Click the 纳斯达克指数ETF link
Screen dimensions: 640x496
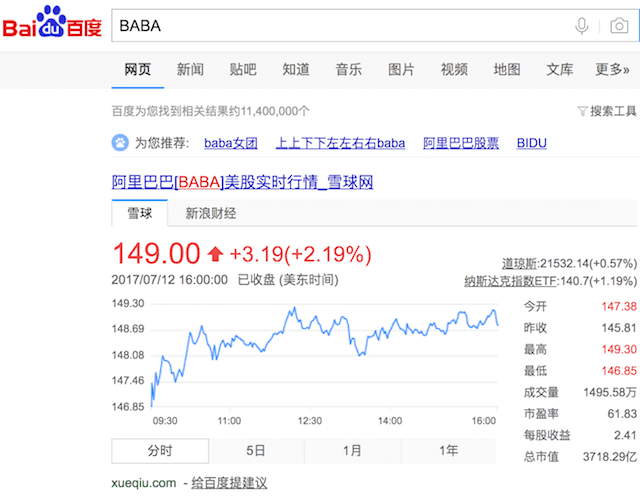510,281
